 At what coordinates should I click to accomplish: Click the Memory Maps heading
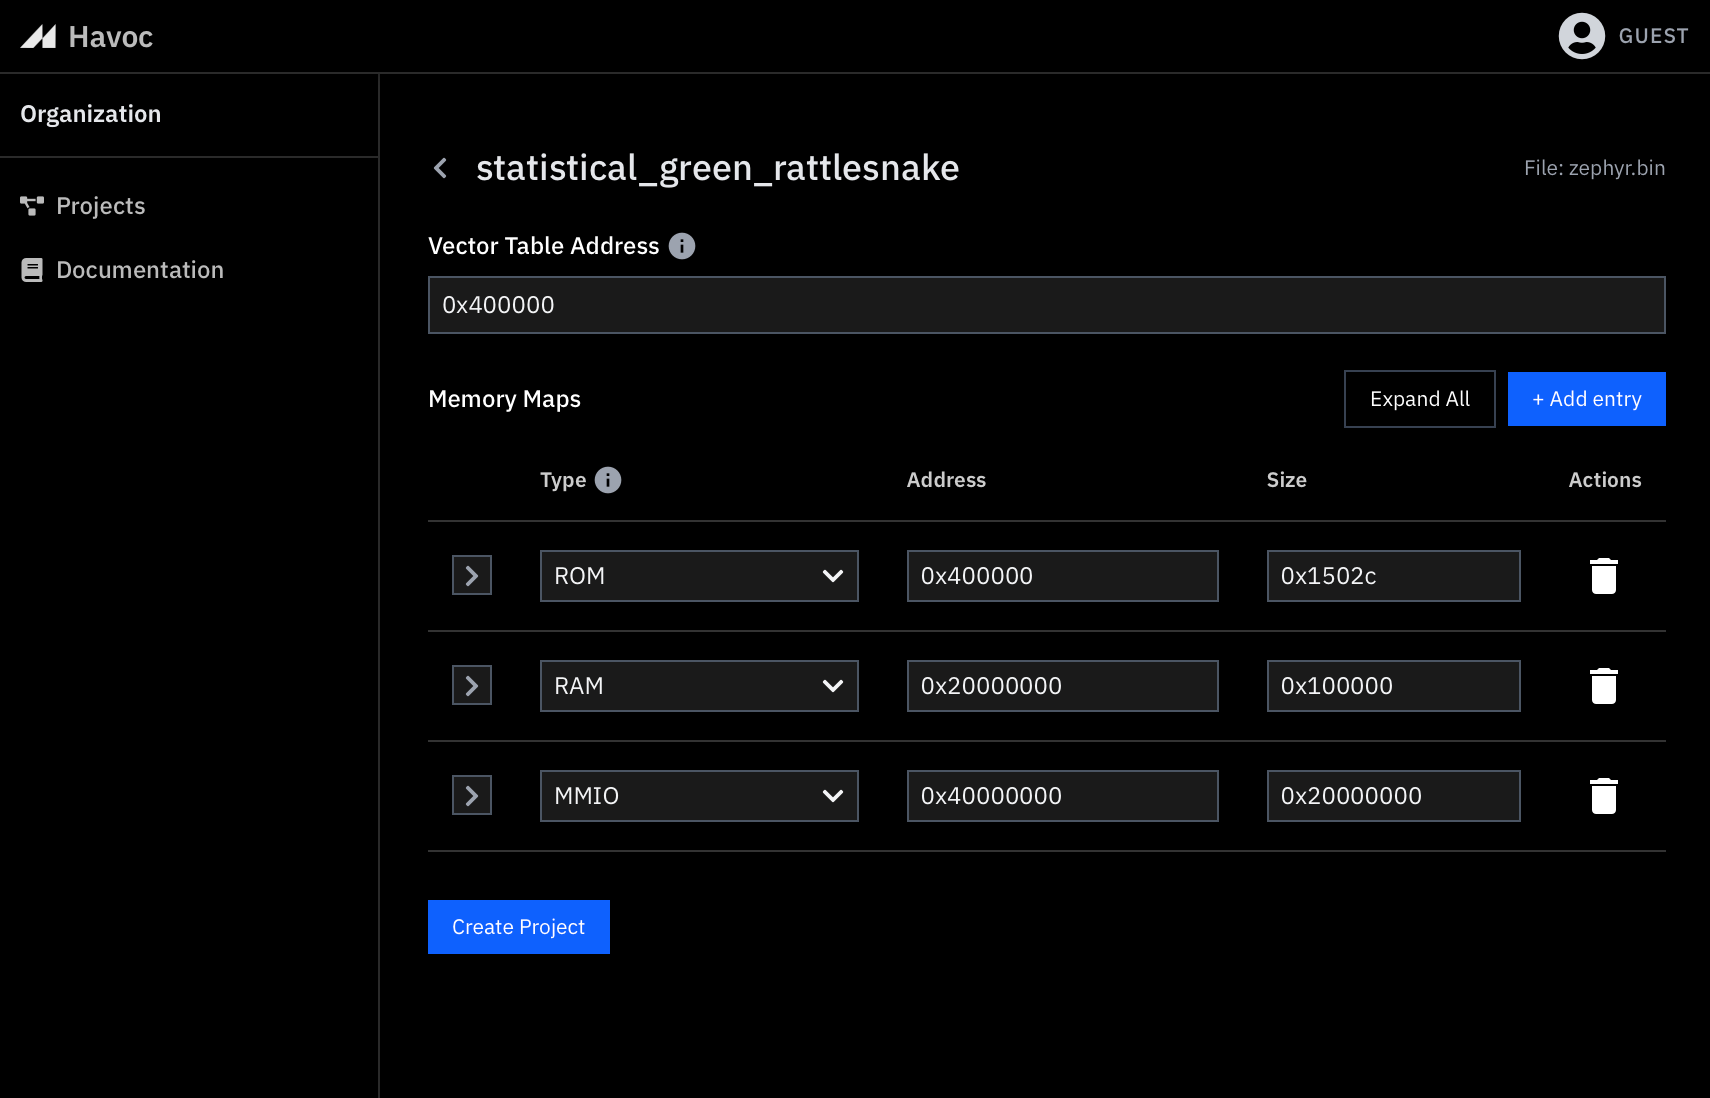[x=504, y=399]
